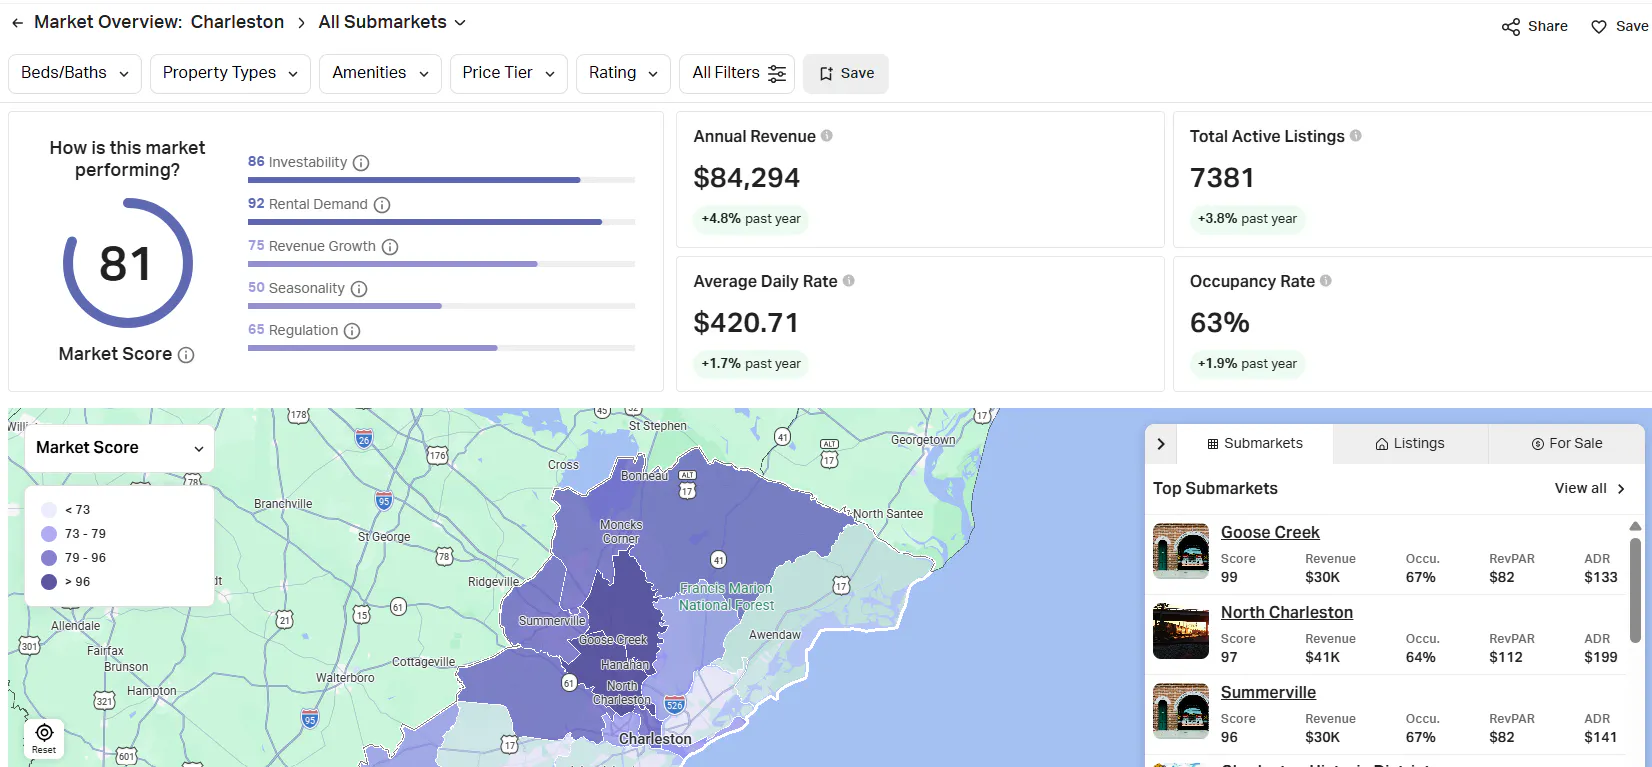
Task: Click the info icon next to Regulation
Action: 352,331
